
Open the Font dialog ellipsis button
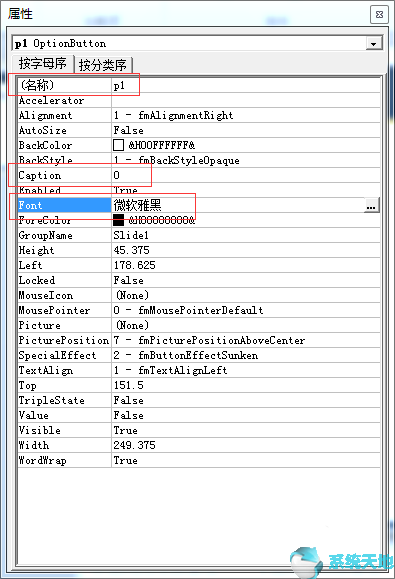[371, 205]
